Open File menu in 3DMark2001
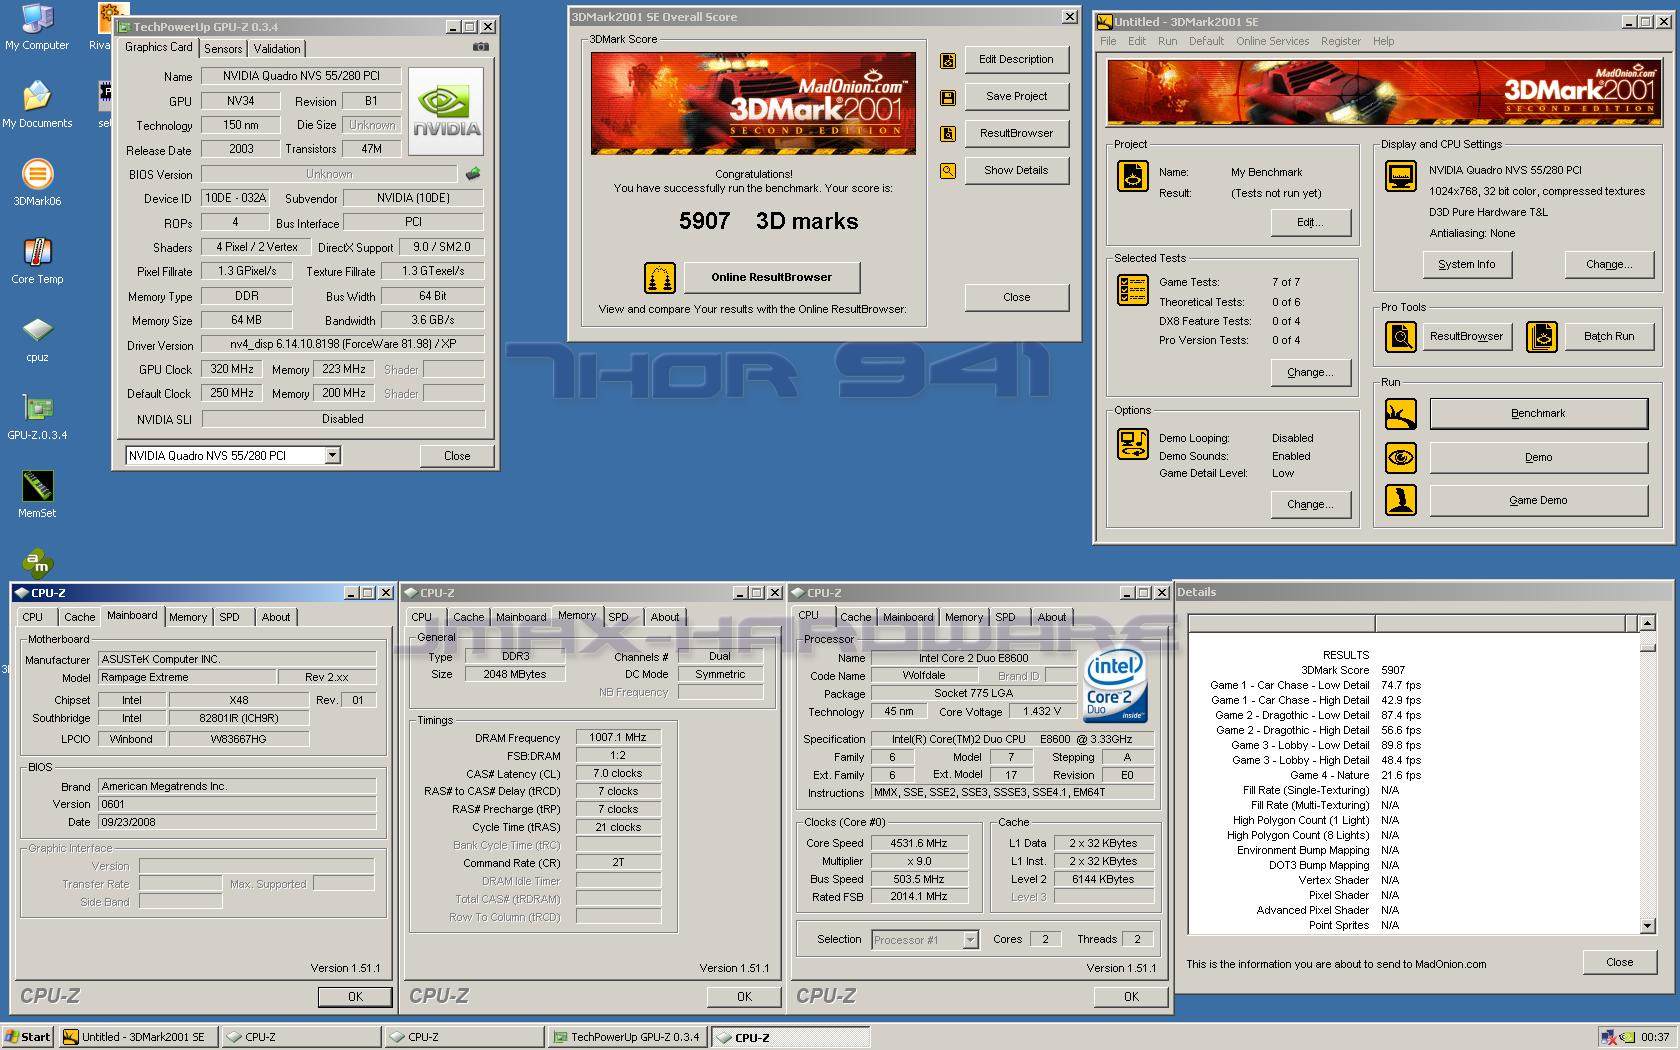This screenshot has width=1680, height=1050. pos(1108,42)
